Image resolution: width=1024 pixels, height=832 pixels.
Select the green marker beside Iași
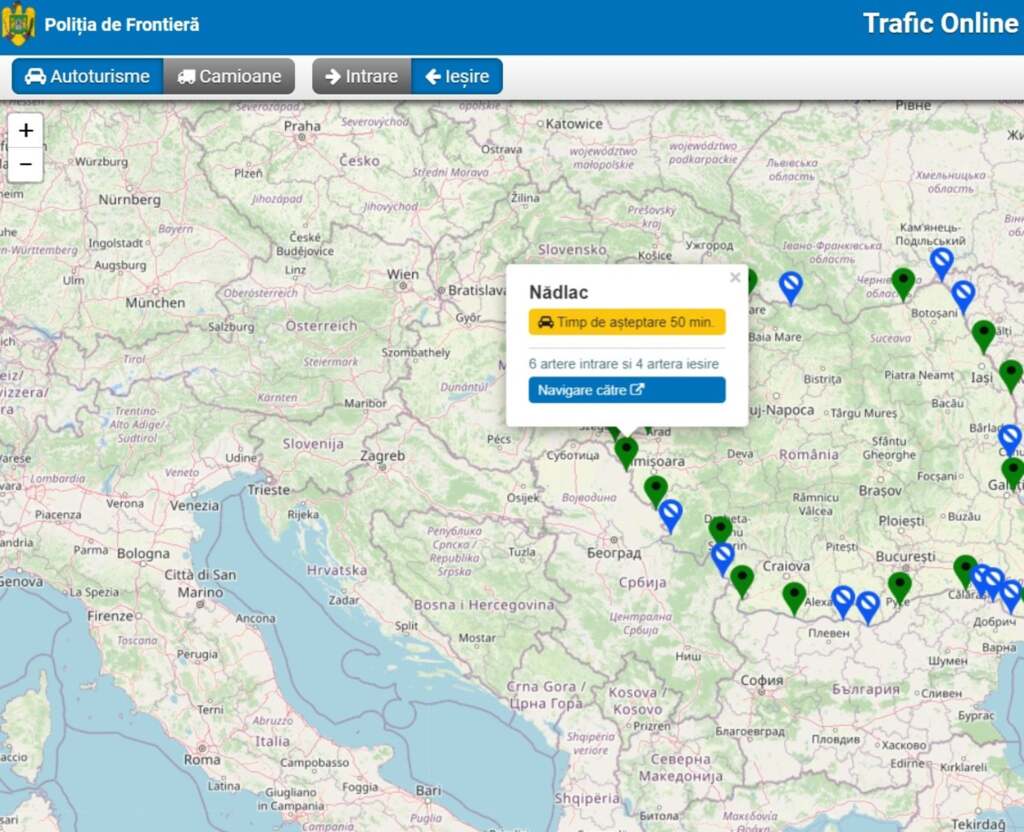1010,374
